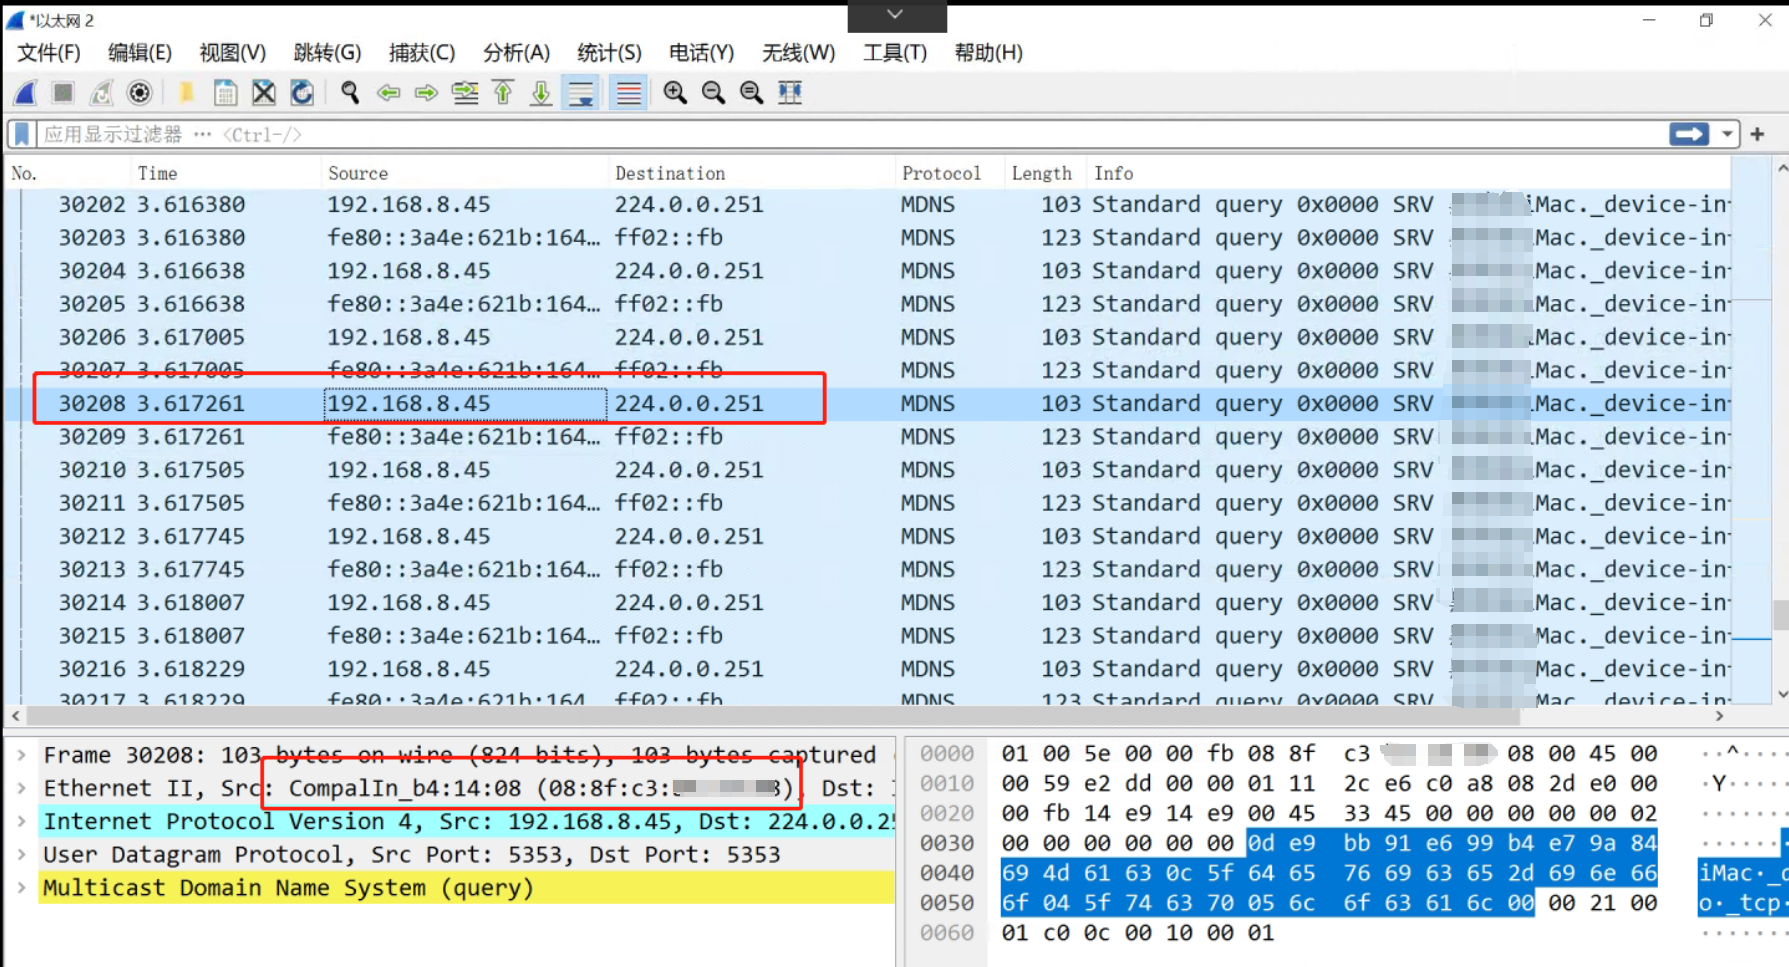This screenshot has width=1789, height=967.
Task: Select packet number 30205 row
Action: pyautogui.click(x=868, y=304)
